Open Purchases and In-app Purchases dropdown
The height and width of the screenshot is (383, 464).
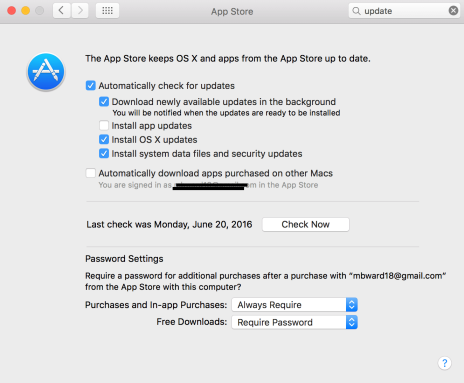coord(295,305)
